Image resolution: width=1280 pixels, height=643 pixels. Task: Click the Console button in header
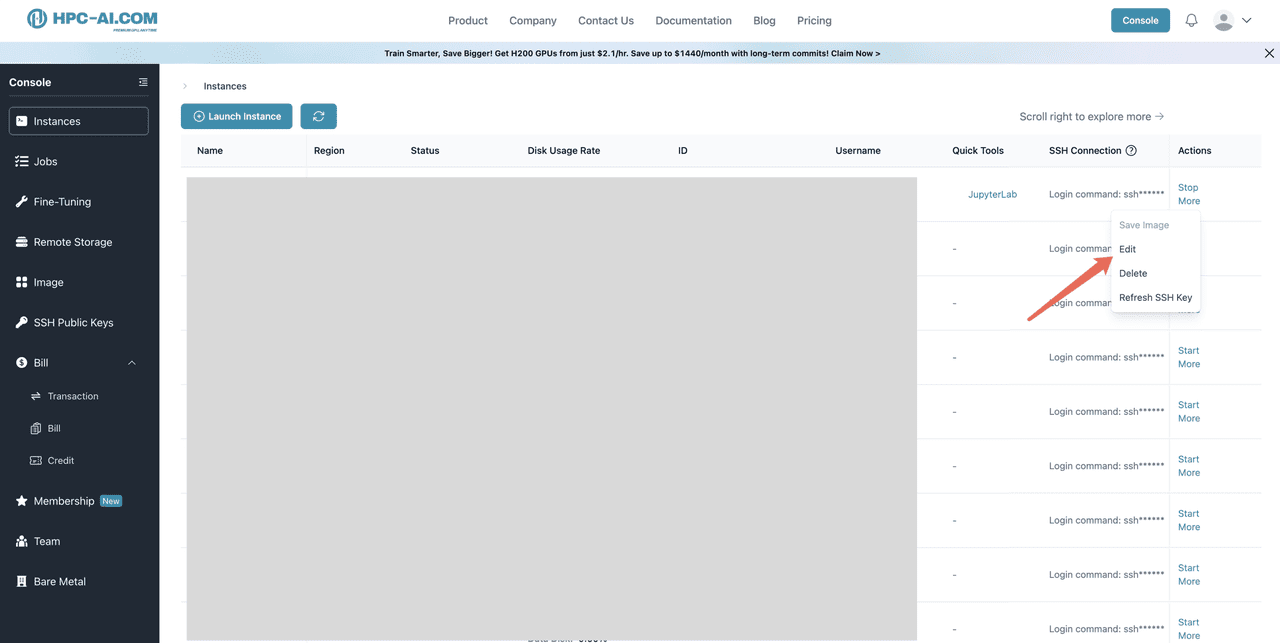[x=1140, y=20]
